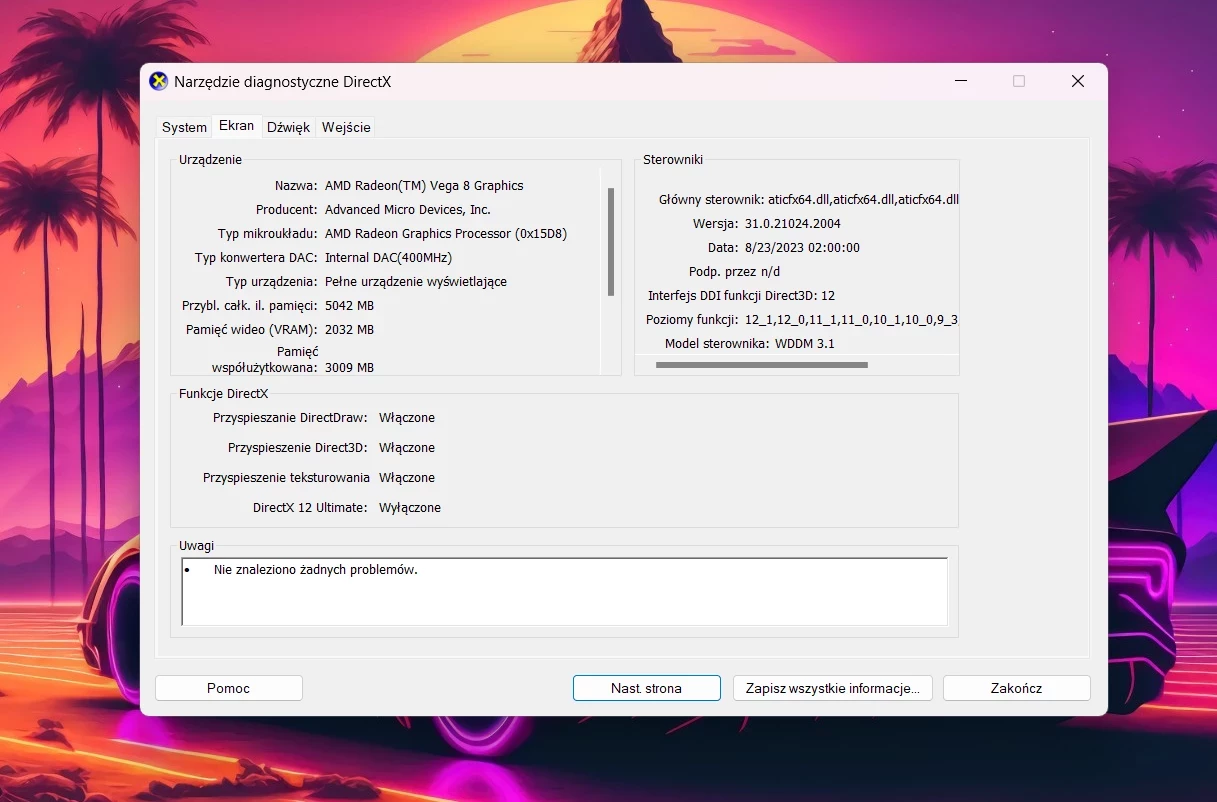Viewport: 1217px width, 802px height.
Task: Click the Model sterownika: label
Action: click(718, 344)
